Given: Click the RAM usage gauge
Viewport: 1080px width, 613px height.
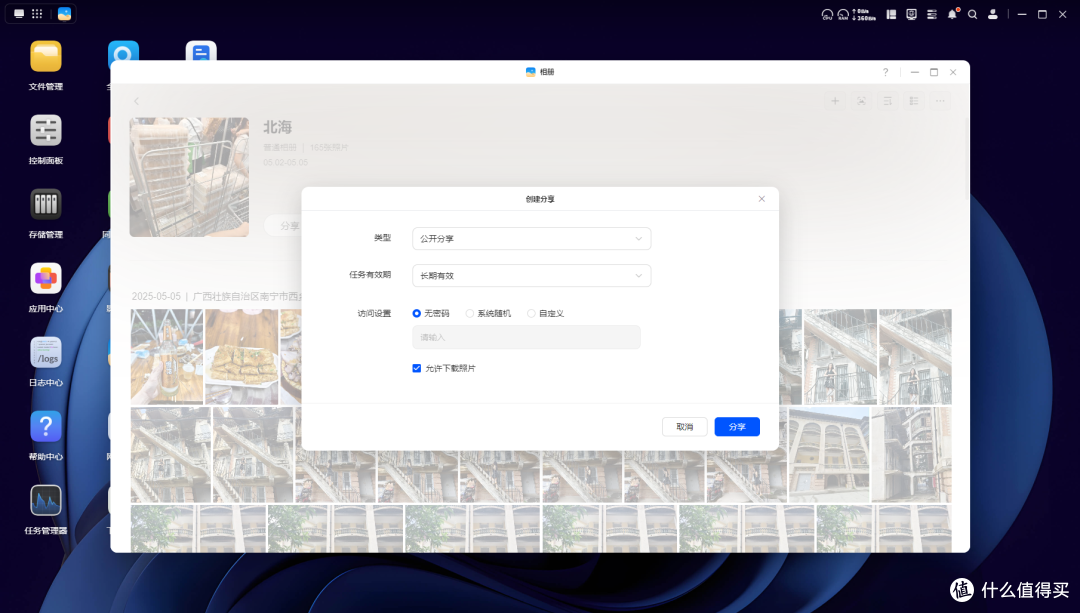Looking at the screenshot, I should [843, 14].
